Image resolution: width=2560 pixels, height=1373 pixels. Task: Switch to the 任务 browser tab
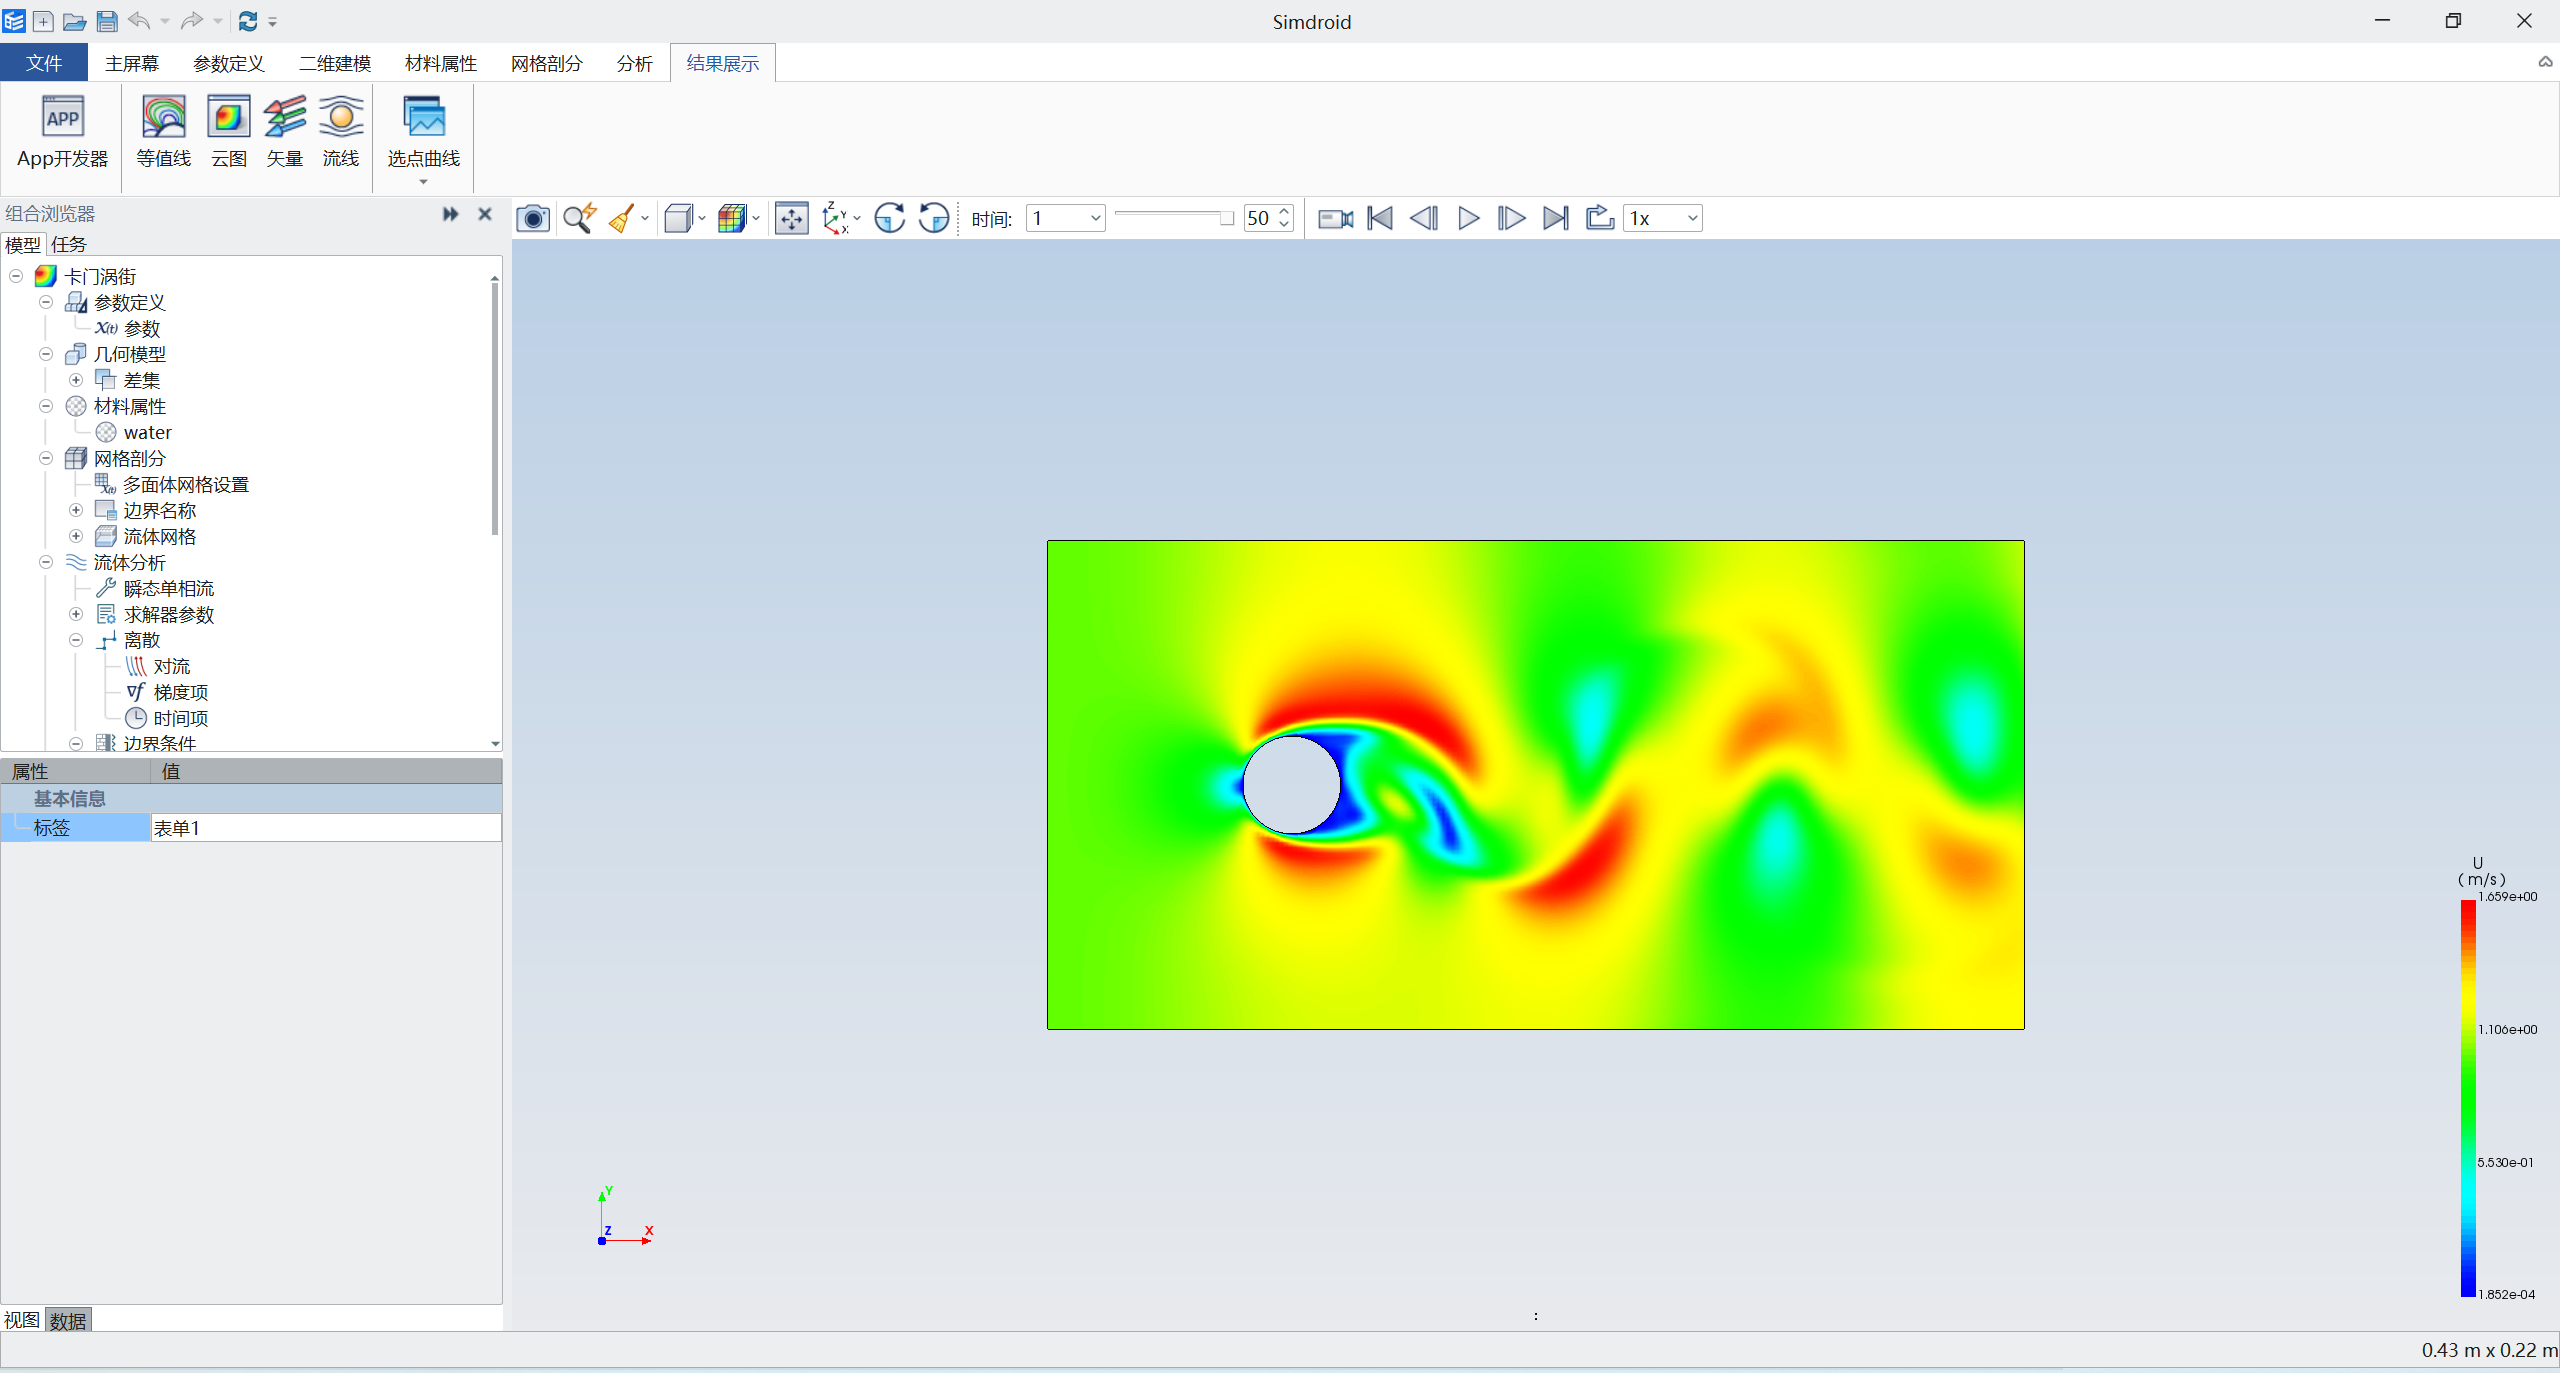(x=69, y=244)
